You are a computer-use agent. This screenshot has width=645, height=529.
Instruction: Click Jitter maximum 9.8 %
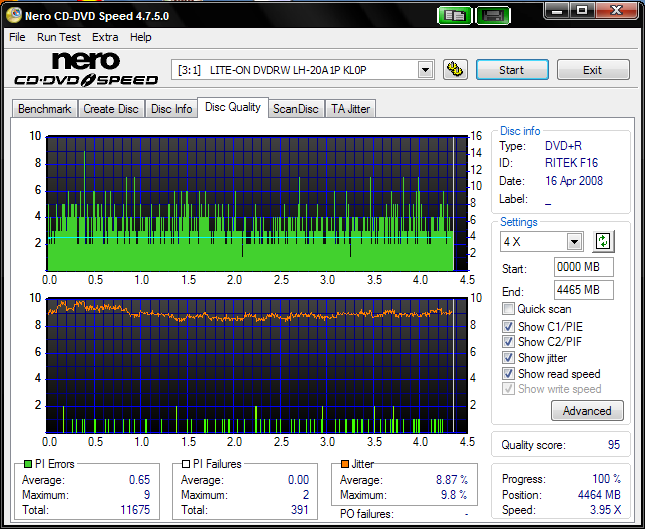coord(454,495)
